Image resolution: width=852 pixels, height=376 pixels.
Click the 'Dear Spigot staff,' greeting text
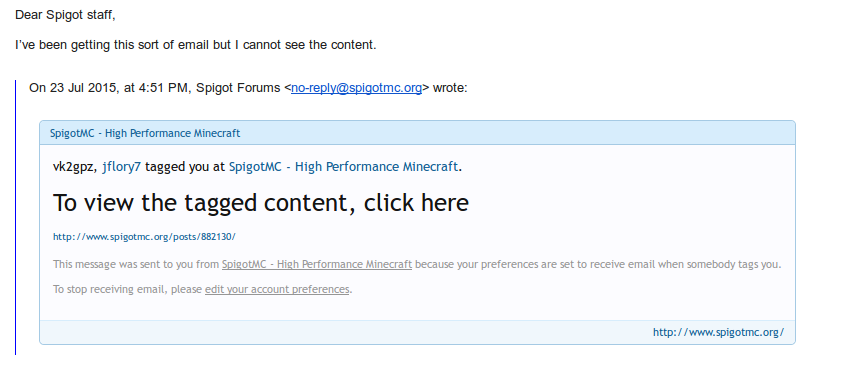[65, 15]
